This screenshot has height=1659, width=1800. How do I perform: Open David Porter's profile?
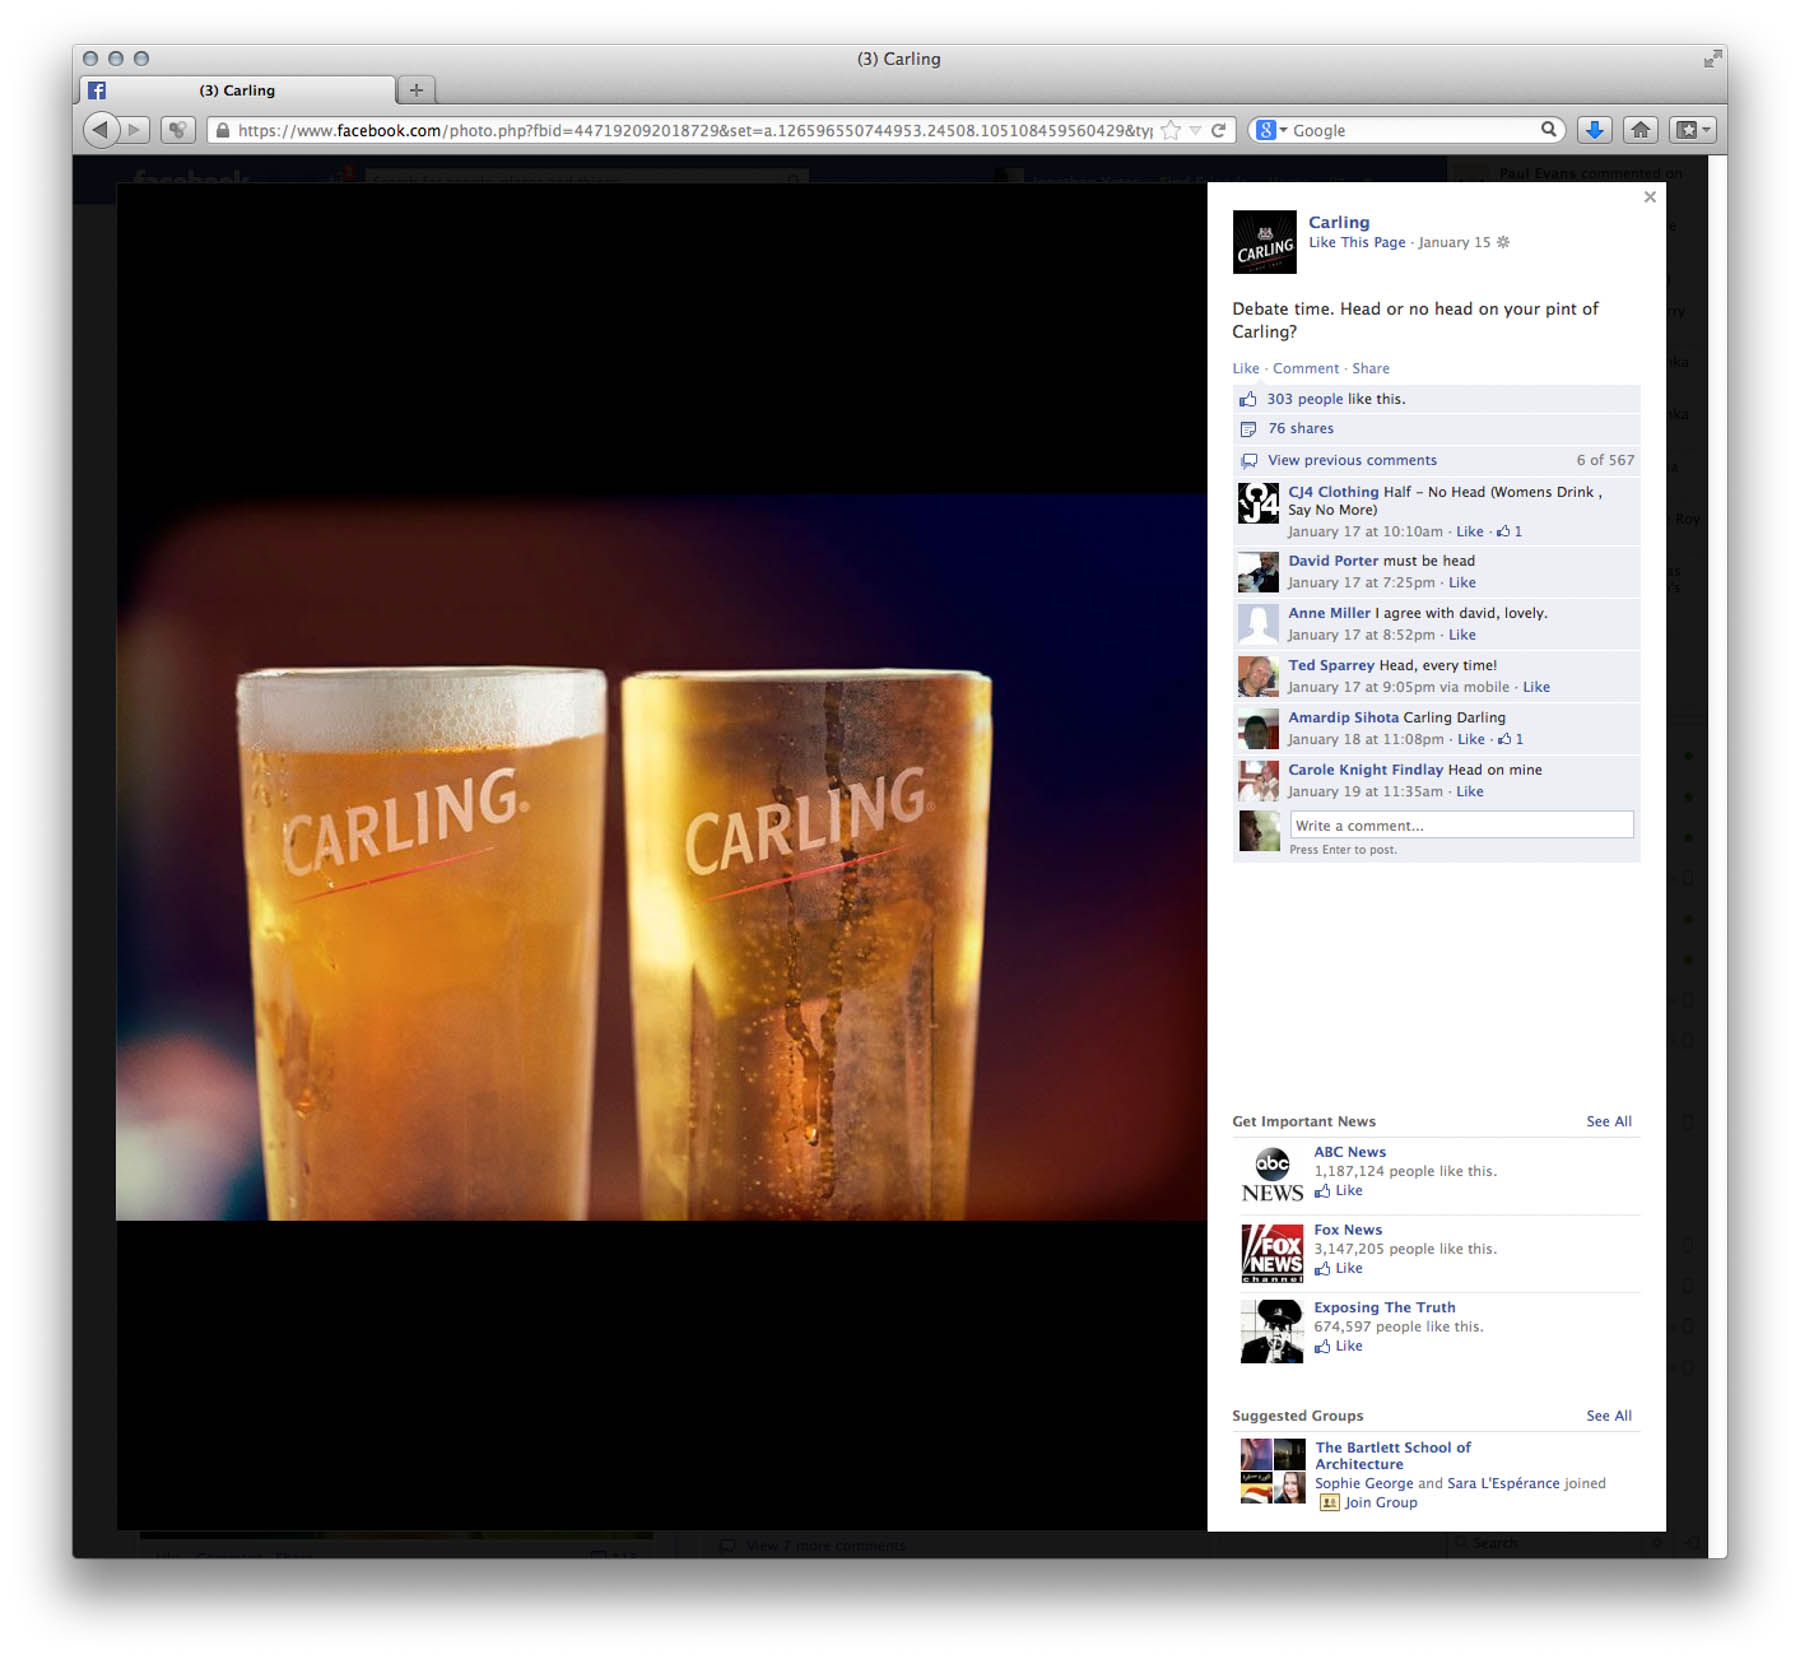(1333, 561)
